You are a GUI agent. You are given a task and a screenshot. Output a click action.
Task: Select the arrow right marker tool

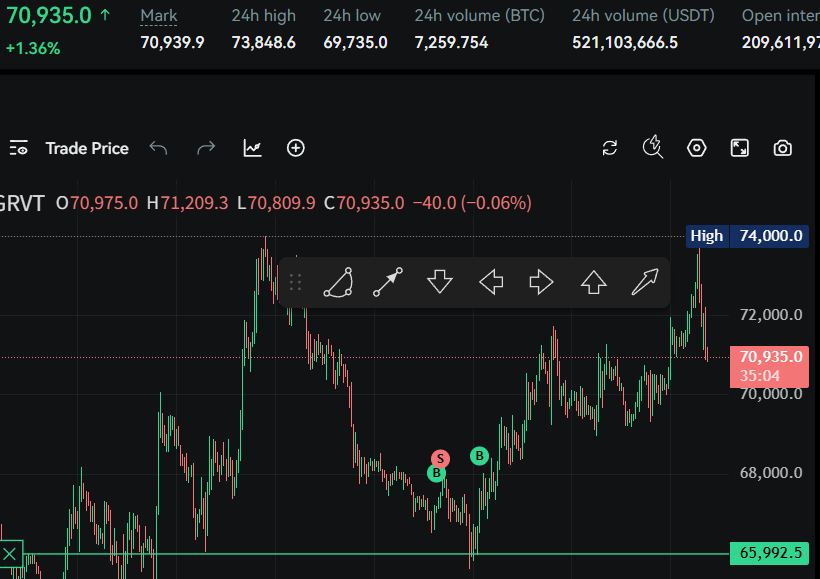click(541, 282)
